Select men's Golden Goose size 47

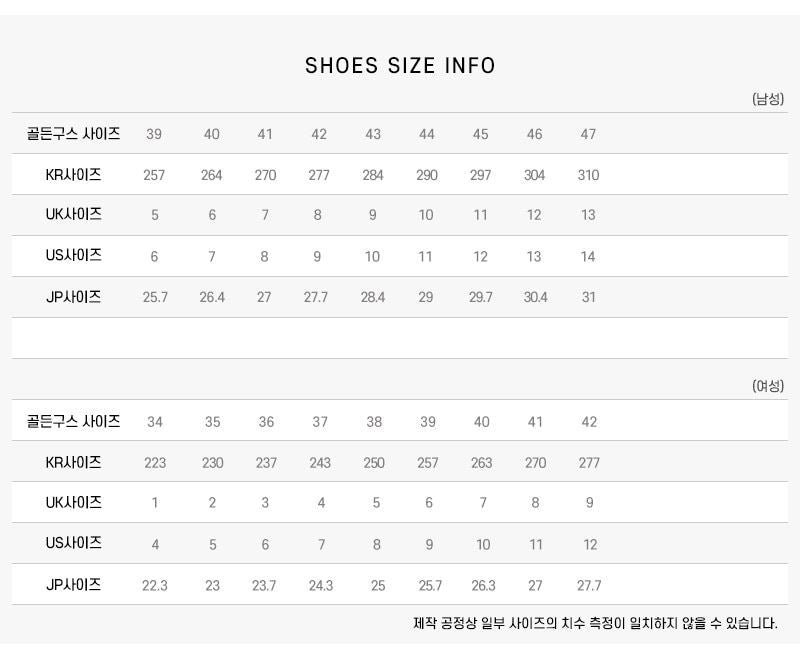tap(588, 134)
